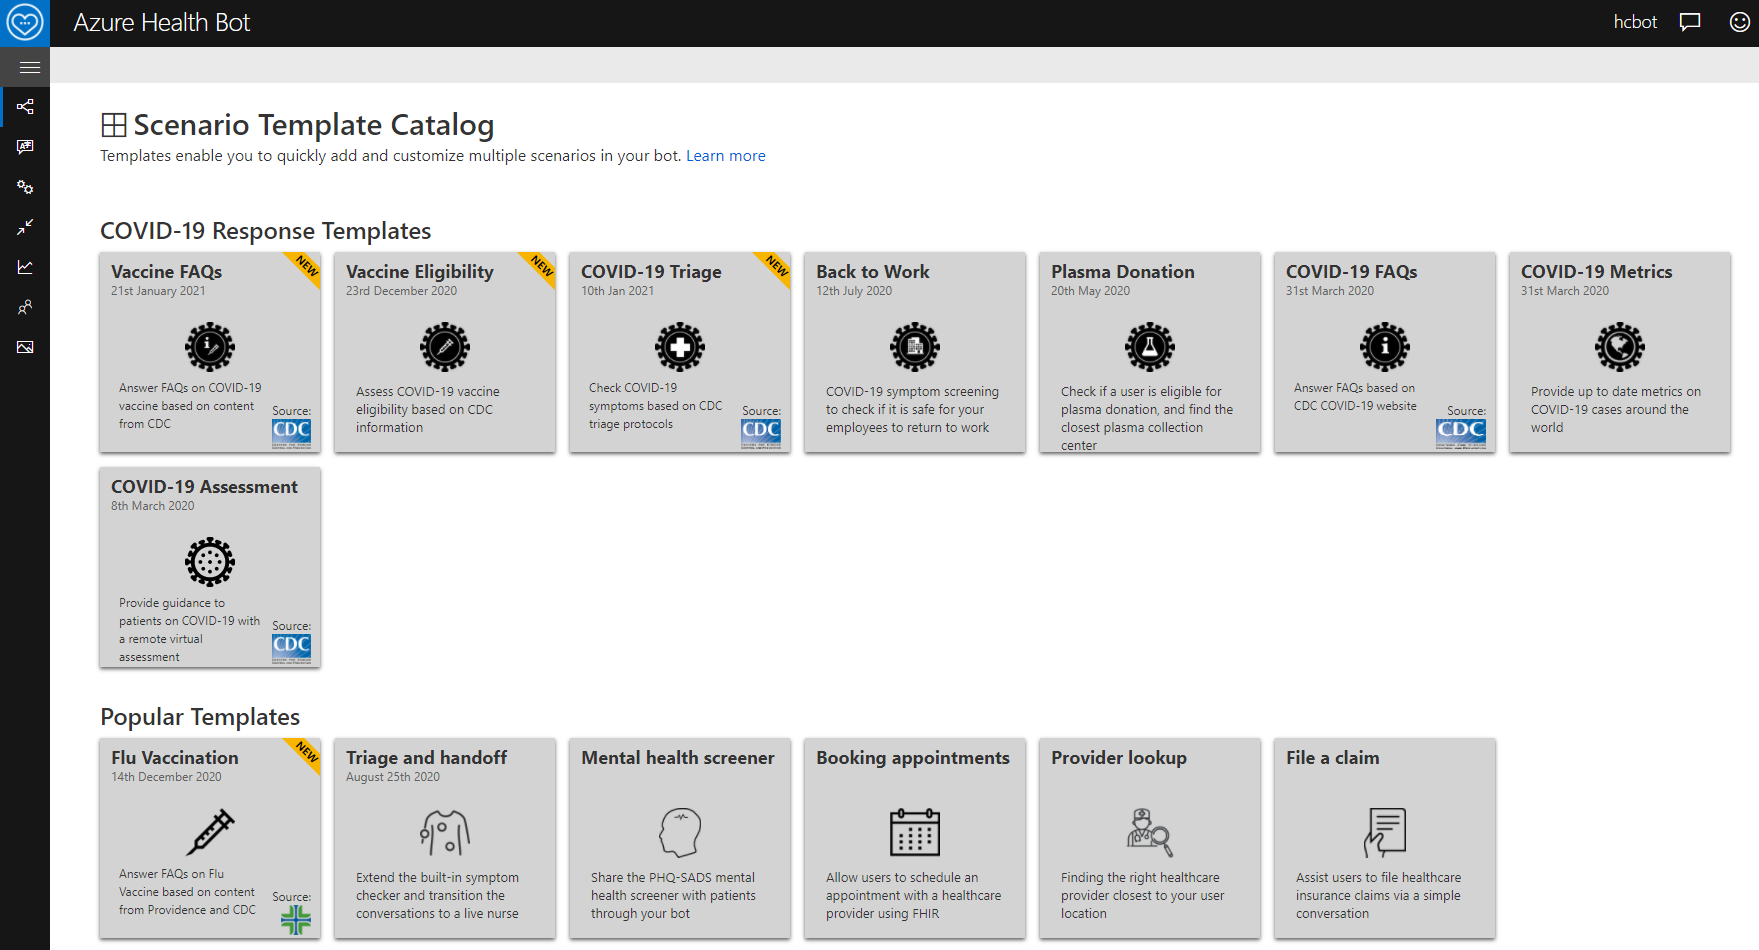Click the Booking appointments calendar icon

915,832
